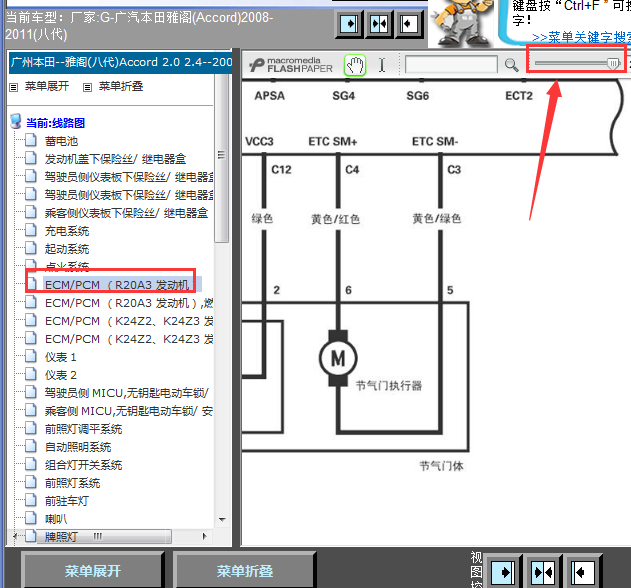Open the 前照灯调平系统 diagram

83,429
